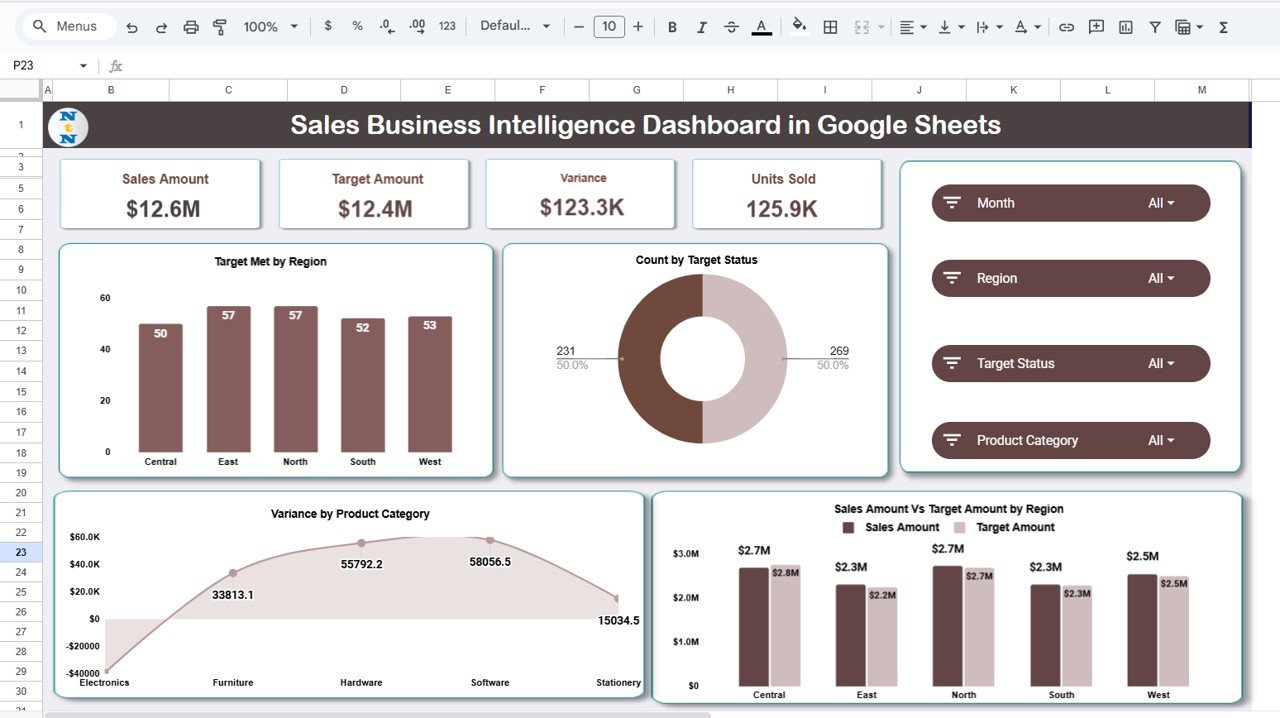The width and height of the screenshot is (1280, 718).
Task: Open the Create filter icon
Action: [1155, 26]
